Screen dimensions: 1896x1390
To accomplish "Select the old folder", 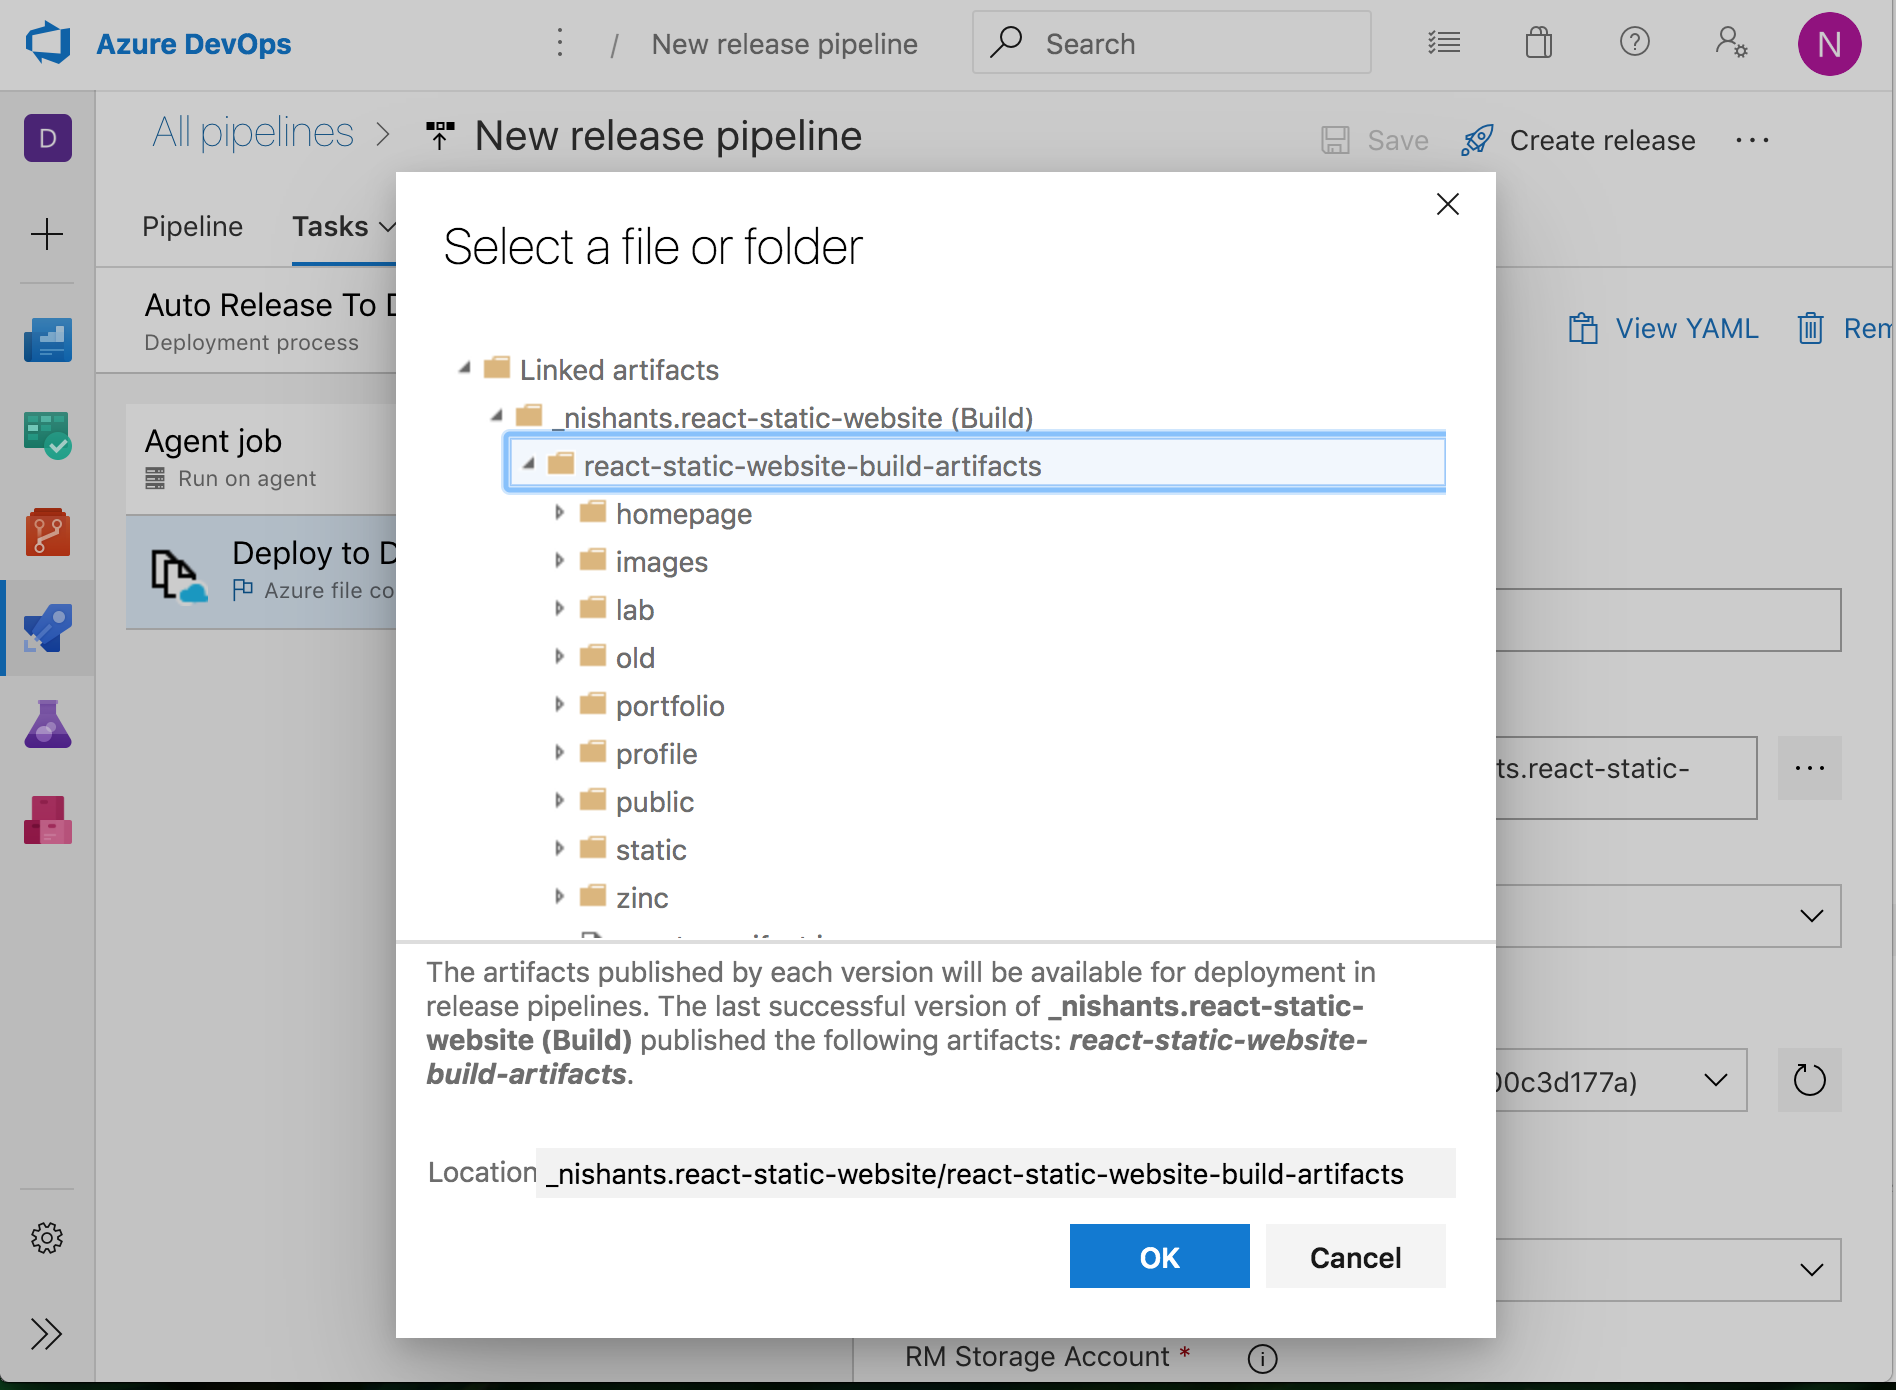I will [x=635, y=658].
